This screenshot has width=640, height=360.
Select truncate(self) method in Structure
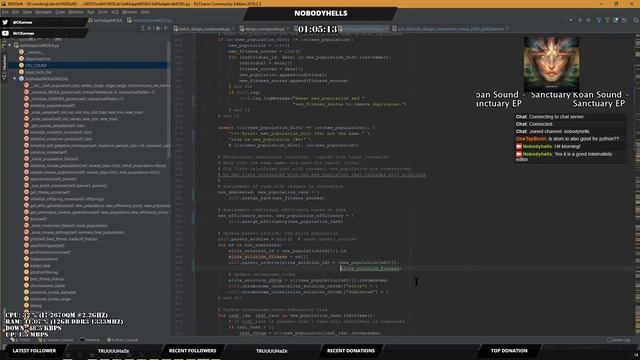point(36,219)
